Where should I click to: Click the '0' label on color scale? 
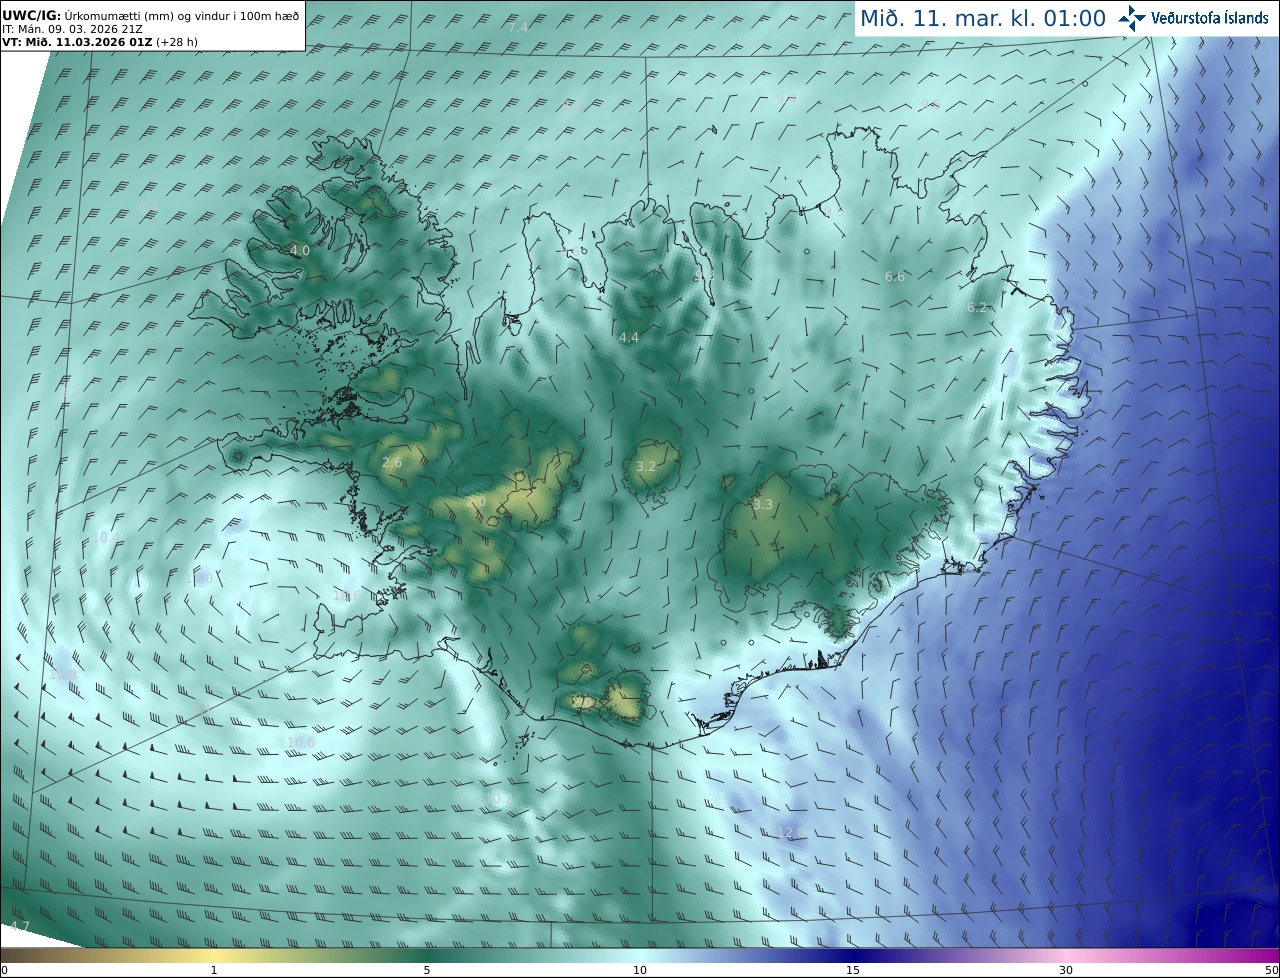pyautogui.click(x=4, y=970)
